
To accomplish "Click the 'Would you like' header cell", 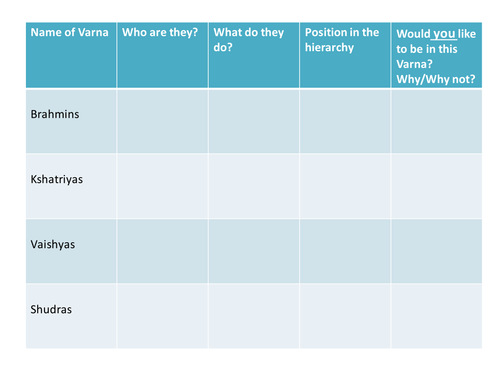I will pos(437,55).
